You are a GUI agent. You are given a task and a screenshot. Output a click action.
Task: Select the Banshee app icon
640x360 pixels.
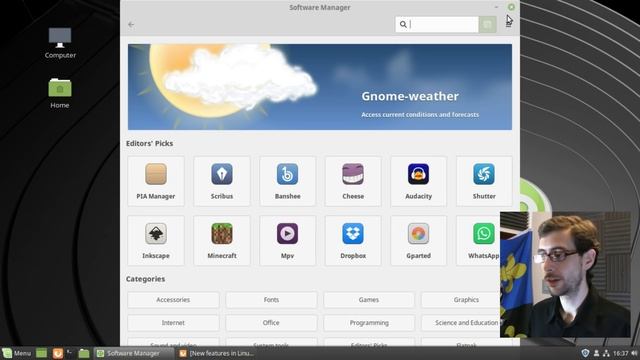pos(287,174)
